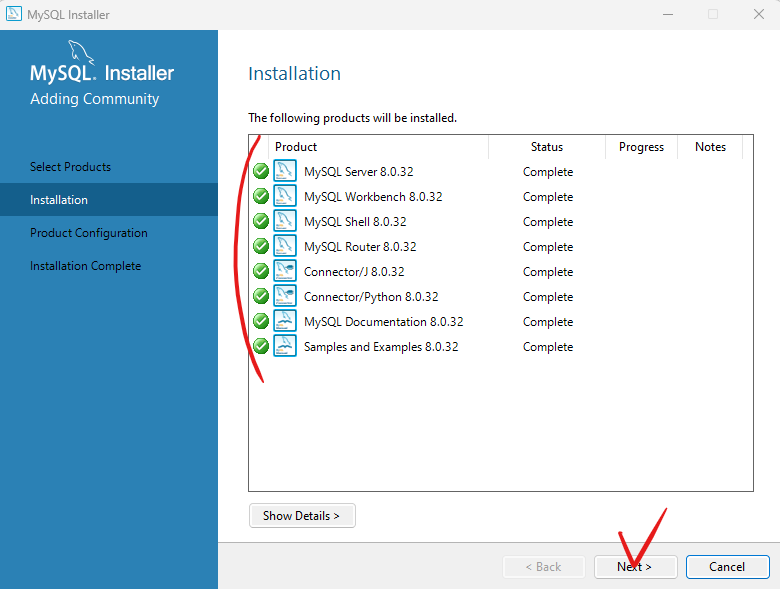The height and width of the screenshot is (589, 780).
Task: Click green checkmark beside Connector/J 8.0.32
Action: pyautogui.click(x=261, y=271)
